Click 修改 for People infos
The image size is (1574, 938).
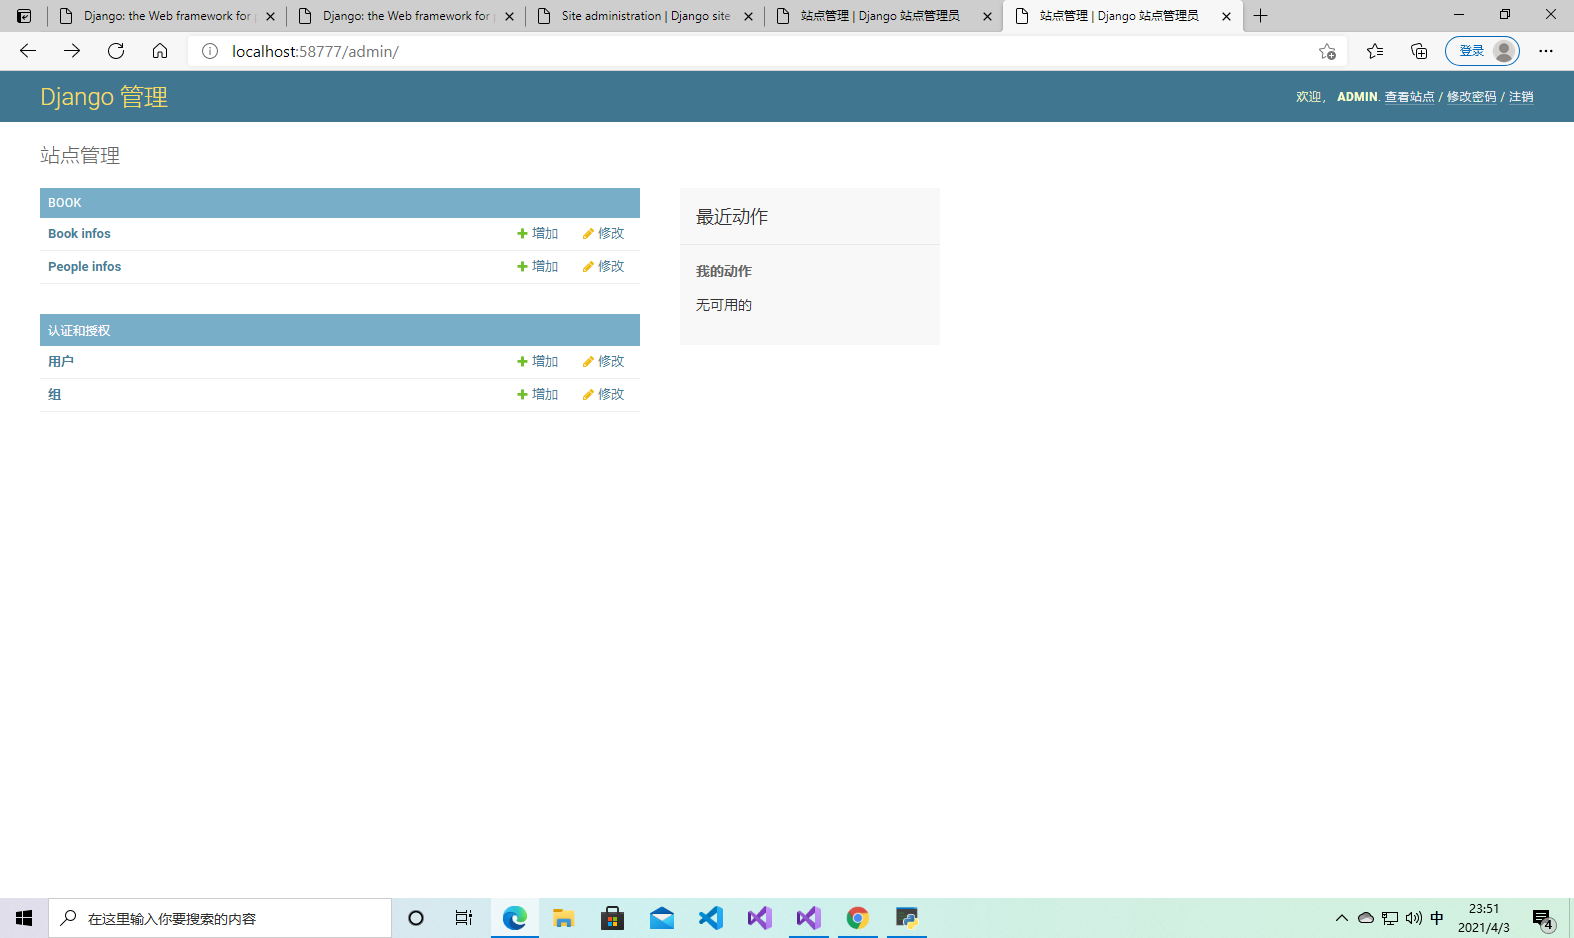[604, 267]
